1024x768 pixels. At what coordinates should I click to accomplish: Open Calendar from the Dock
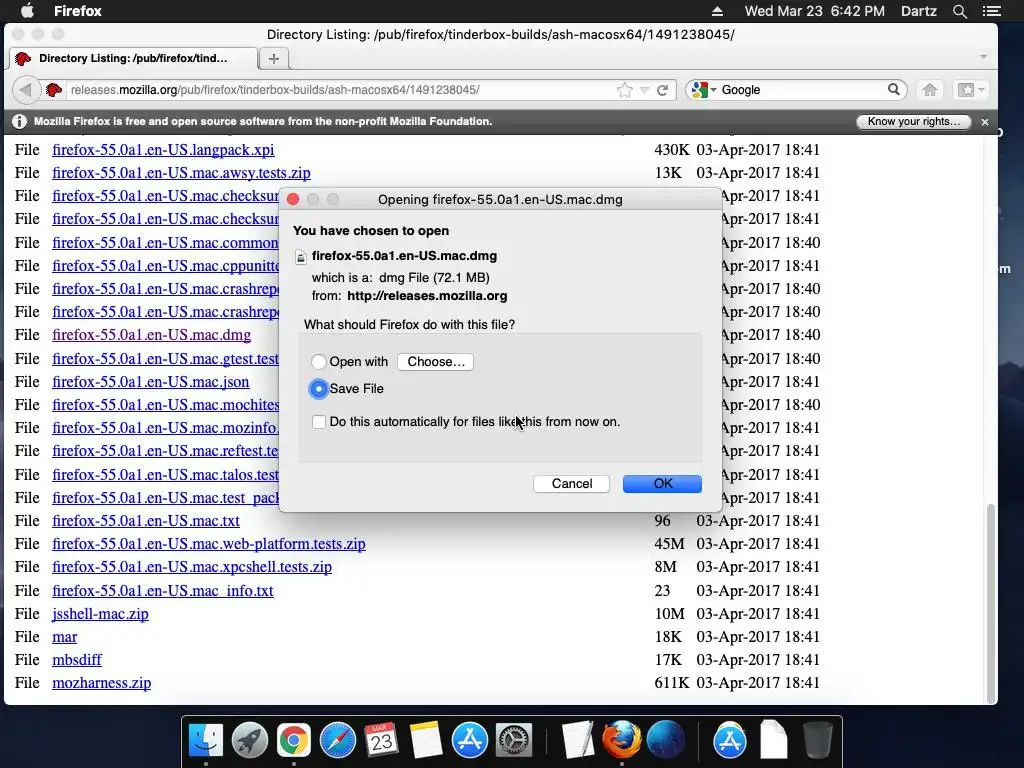381,741
